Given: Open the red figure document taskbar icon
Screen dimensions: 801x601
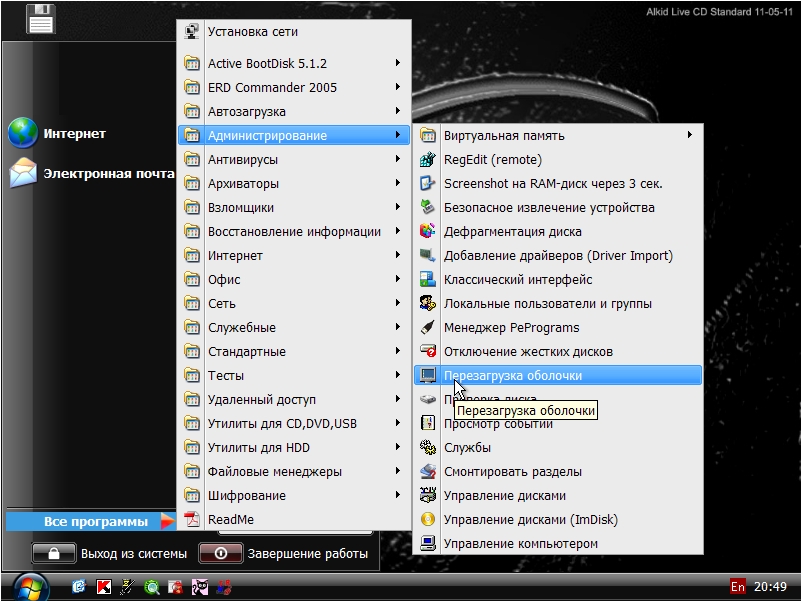Looking at the screenshot, I should click(176, 587).
